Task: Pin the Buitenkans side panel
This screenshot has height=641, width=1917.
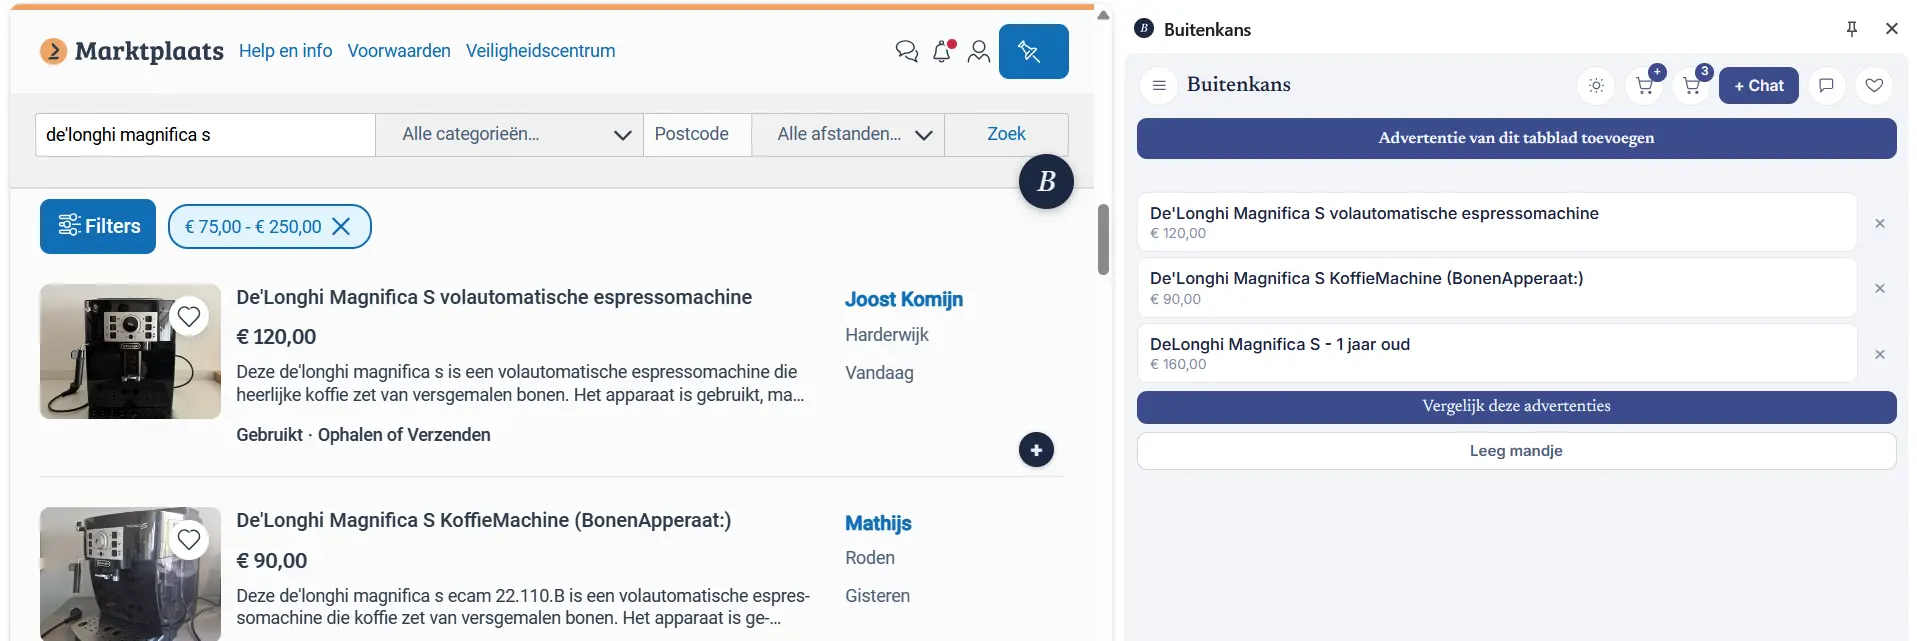Action: (x=1851, y=29)
